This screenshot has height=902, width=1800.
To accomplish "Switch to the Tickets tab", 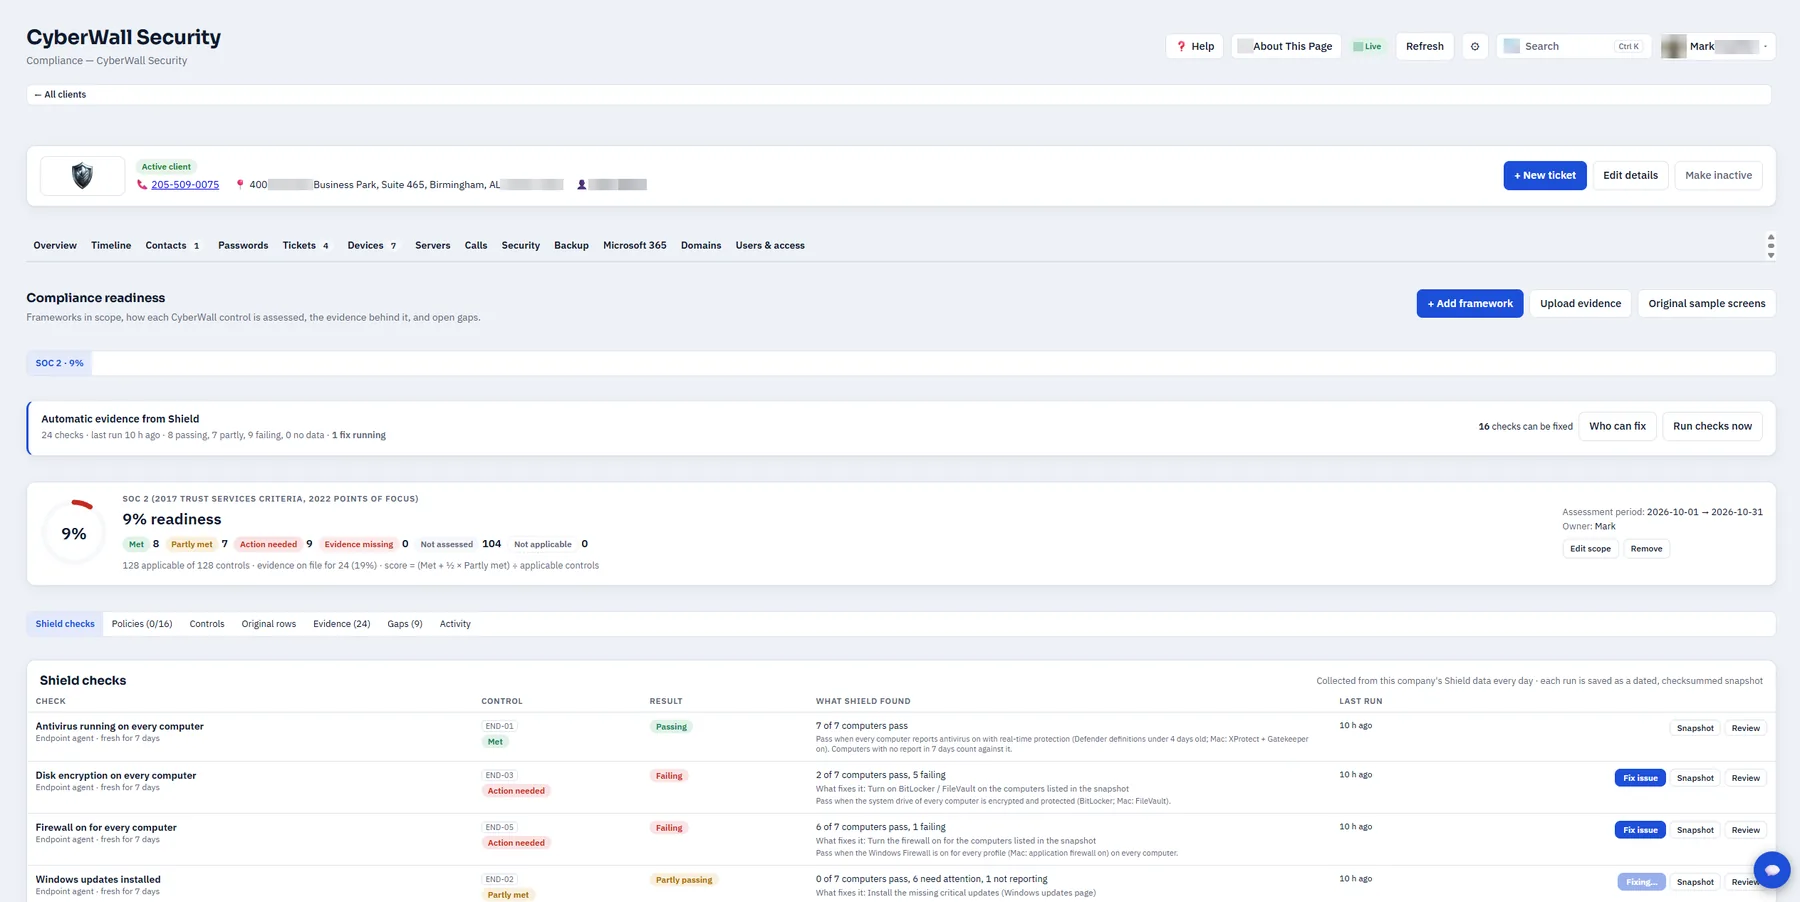I will click(305, 246).
